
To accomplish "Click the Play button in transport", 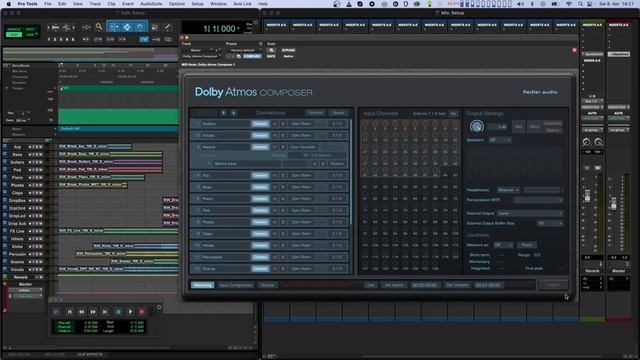I will click(x=130, y=311).
